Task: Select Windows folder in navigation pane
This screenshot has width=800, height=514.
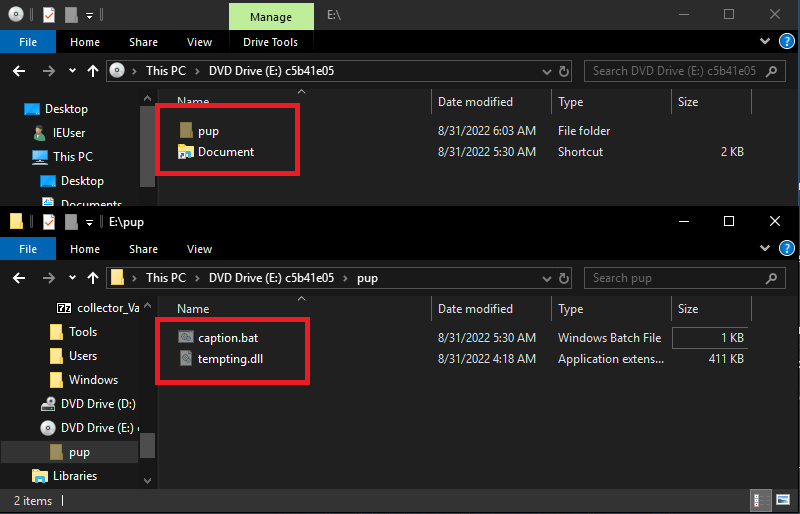Action: pos(93,380)
